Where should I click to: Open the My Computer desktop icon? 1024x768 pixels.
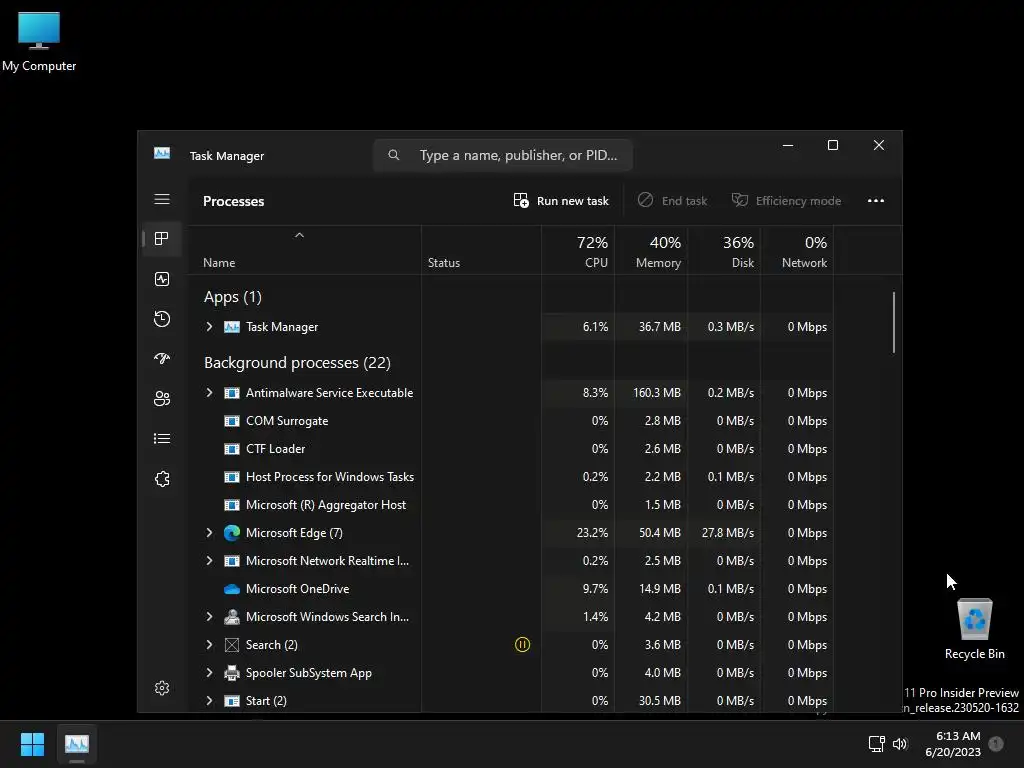[39, 40]
